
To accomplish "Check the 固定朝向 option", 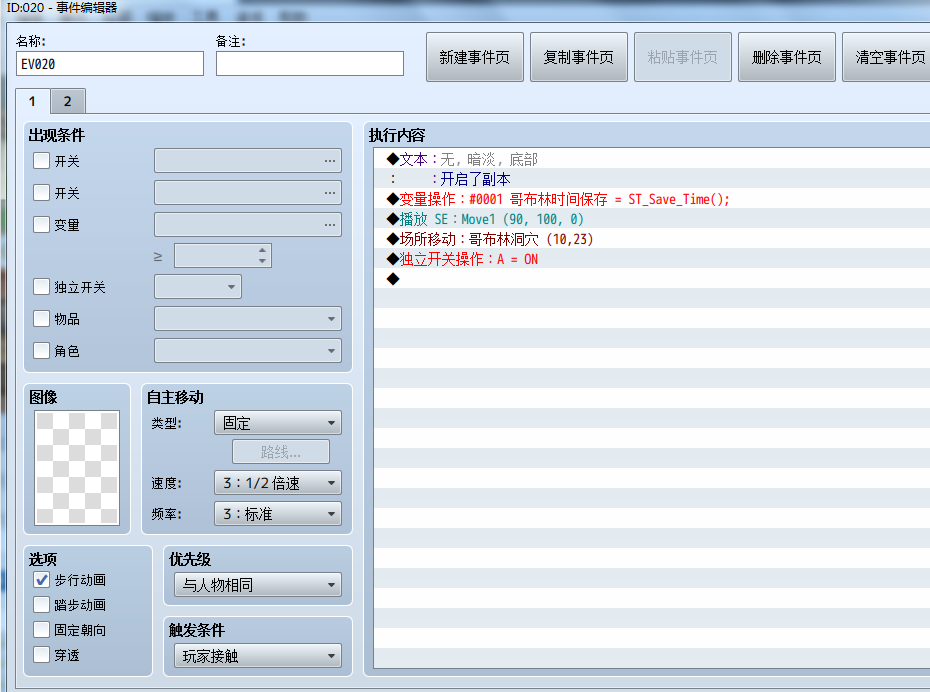I will point(42,630).
